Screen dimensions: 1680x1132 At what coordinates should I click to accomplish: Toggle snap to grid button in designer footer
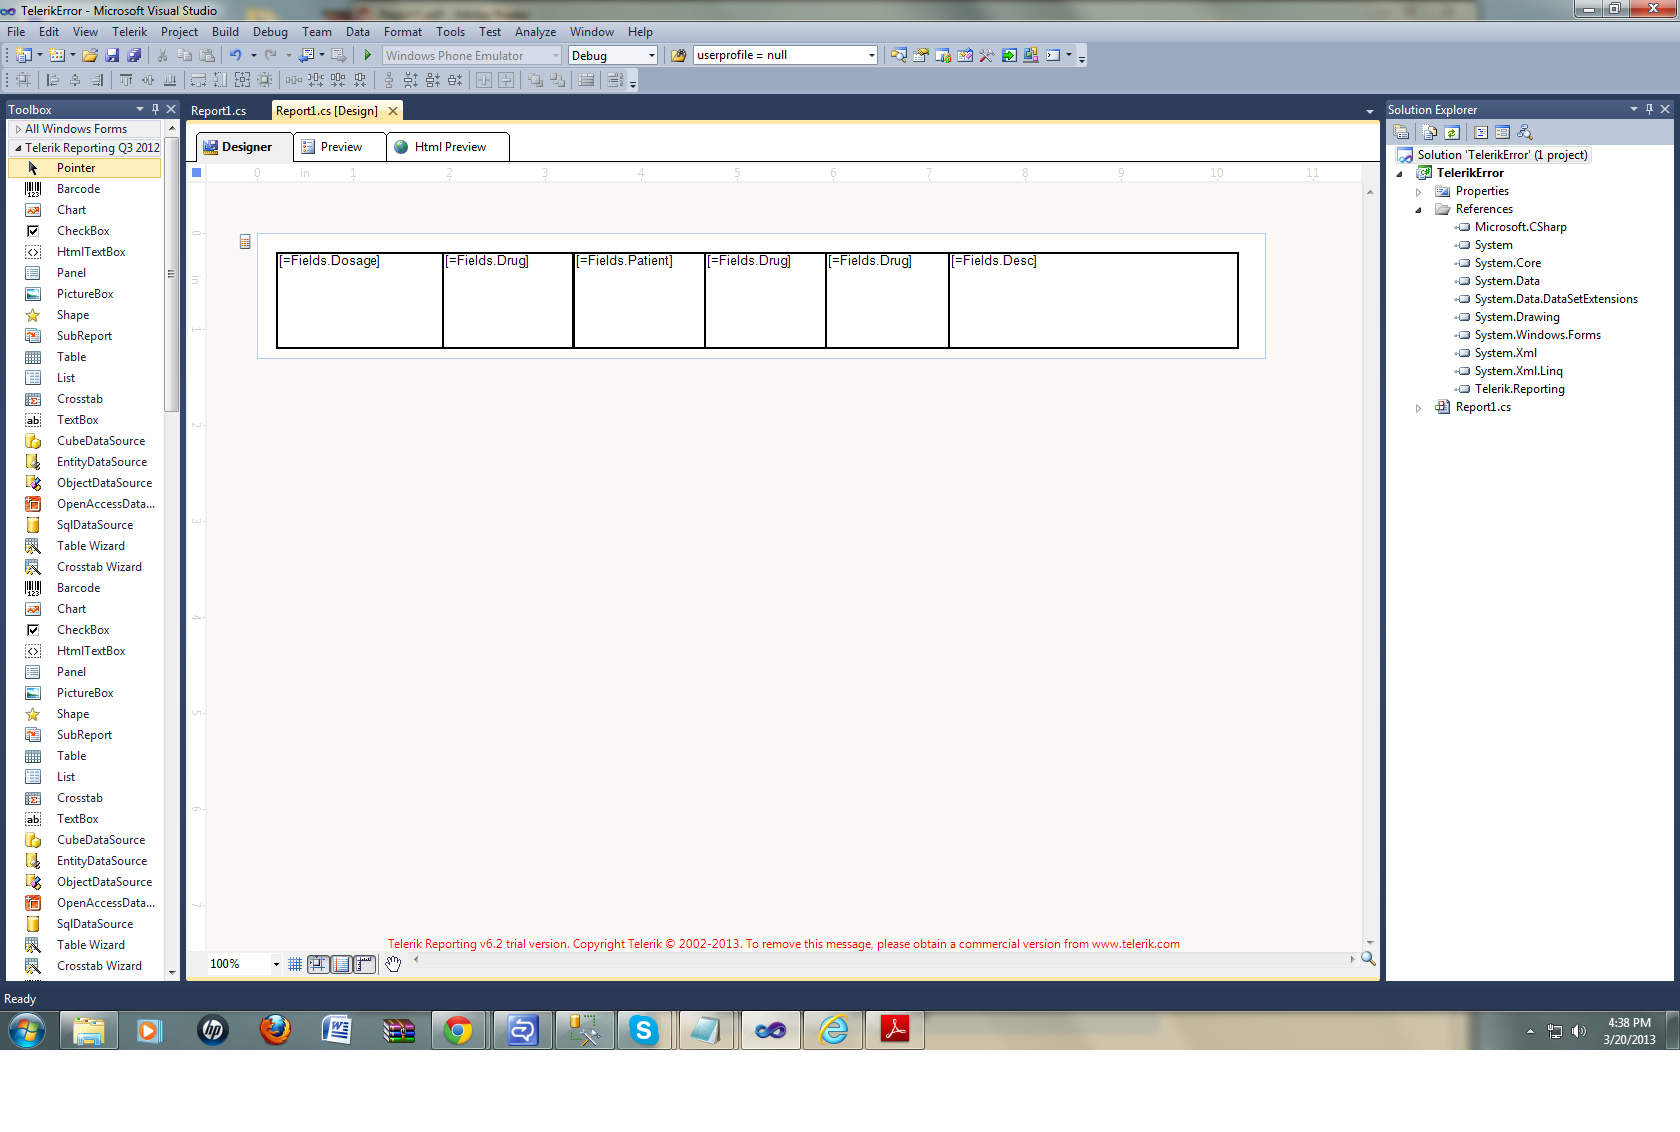(x=318, y=964)
